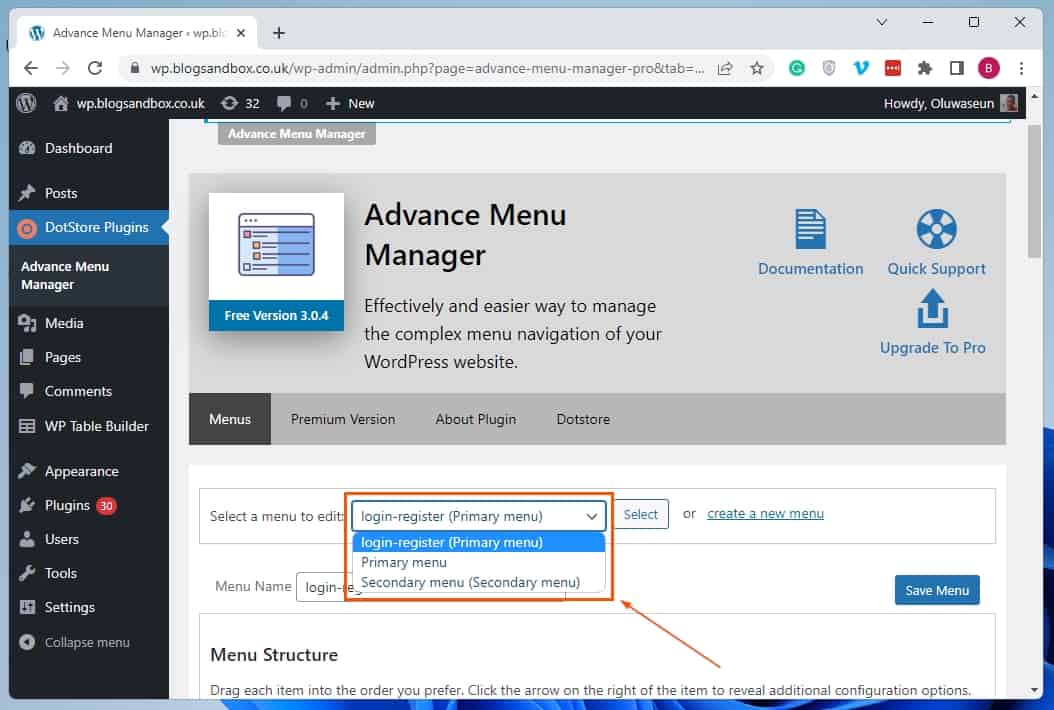
Task: Open the Extensions puzzle icon
Action: (x=925, y=68)
